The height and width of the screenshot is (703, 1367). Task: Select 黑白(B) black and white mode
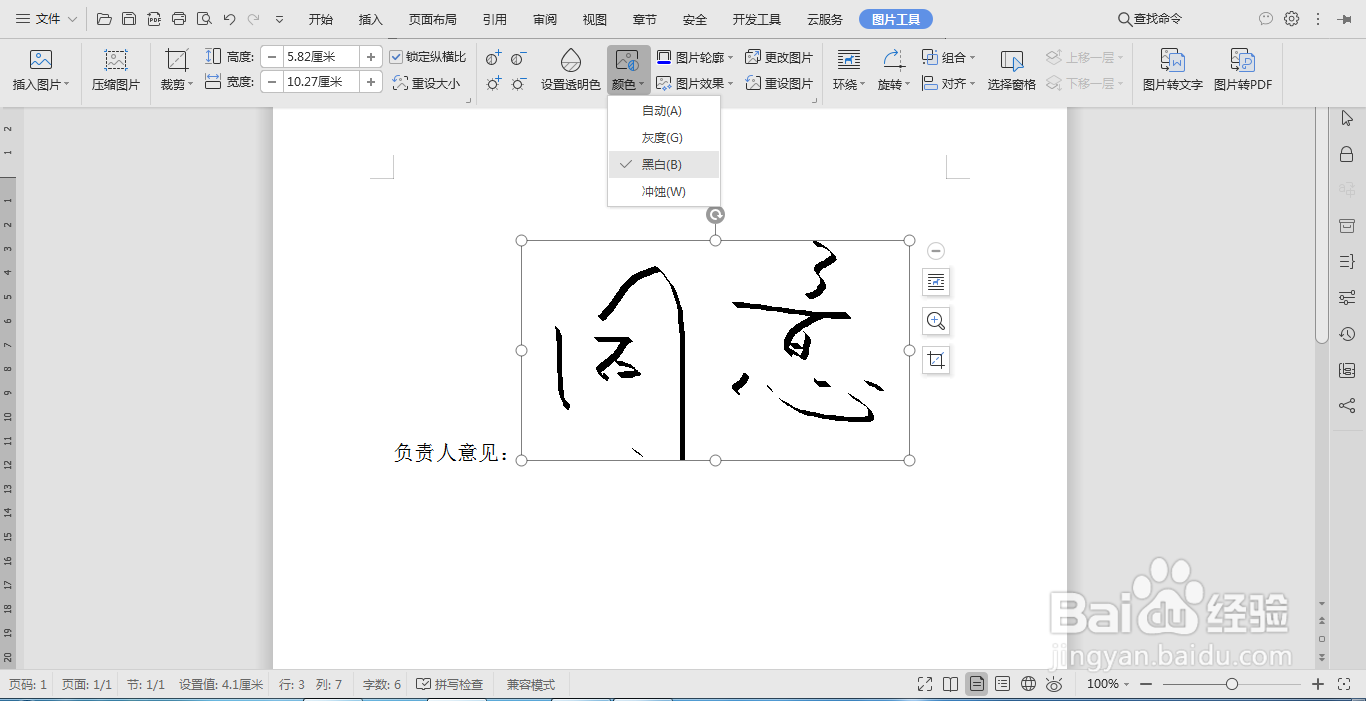coord(664,164)
